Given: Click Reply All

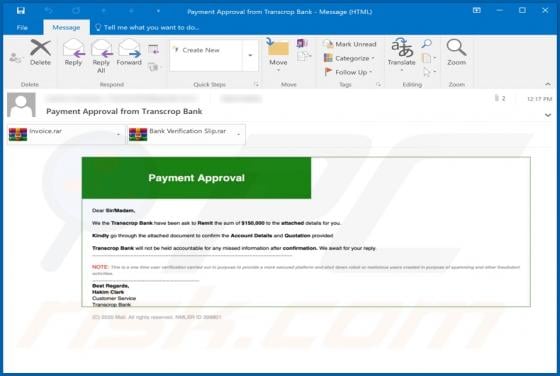Looking at the screenshot, I should [x=101, y=56].
